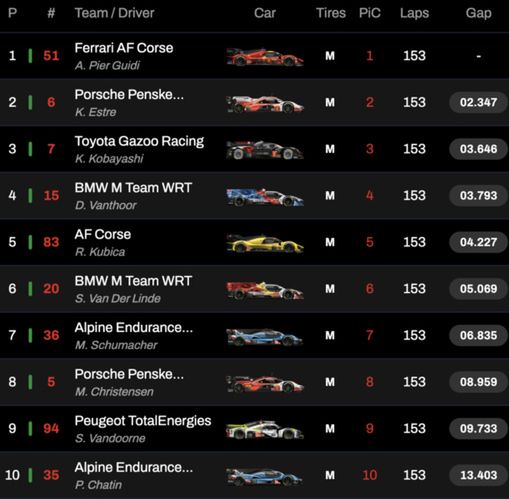Select the Porsche Penske #5 car image
The height and width of the screenshot is (499, 509).
click(265, 383)
